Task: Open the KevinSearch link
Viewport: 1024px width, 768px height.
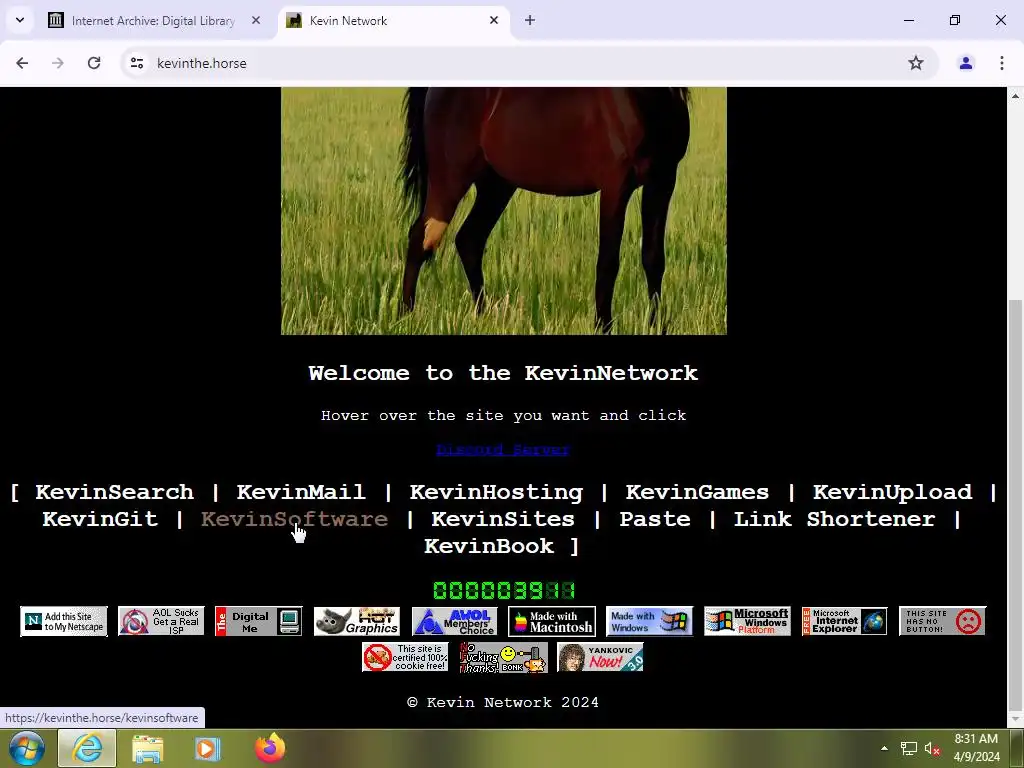Action: 114,492
